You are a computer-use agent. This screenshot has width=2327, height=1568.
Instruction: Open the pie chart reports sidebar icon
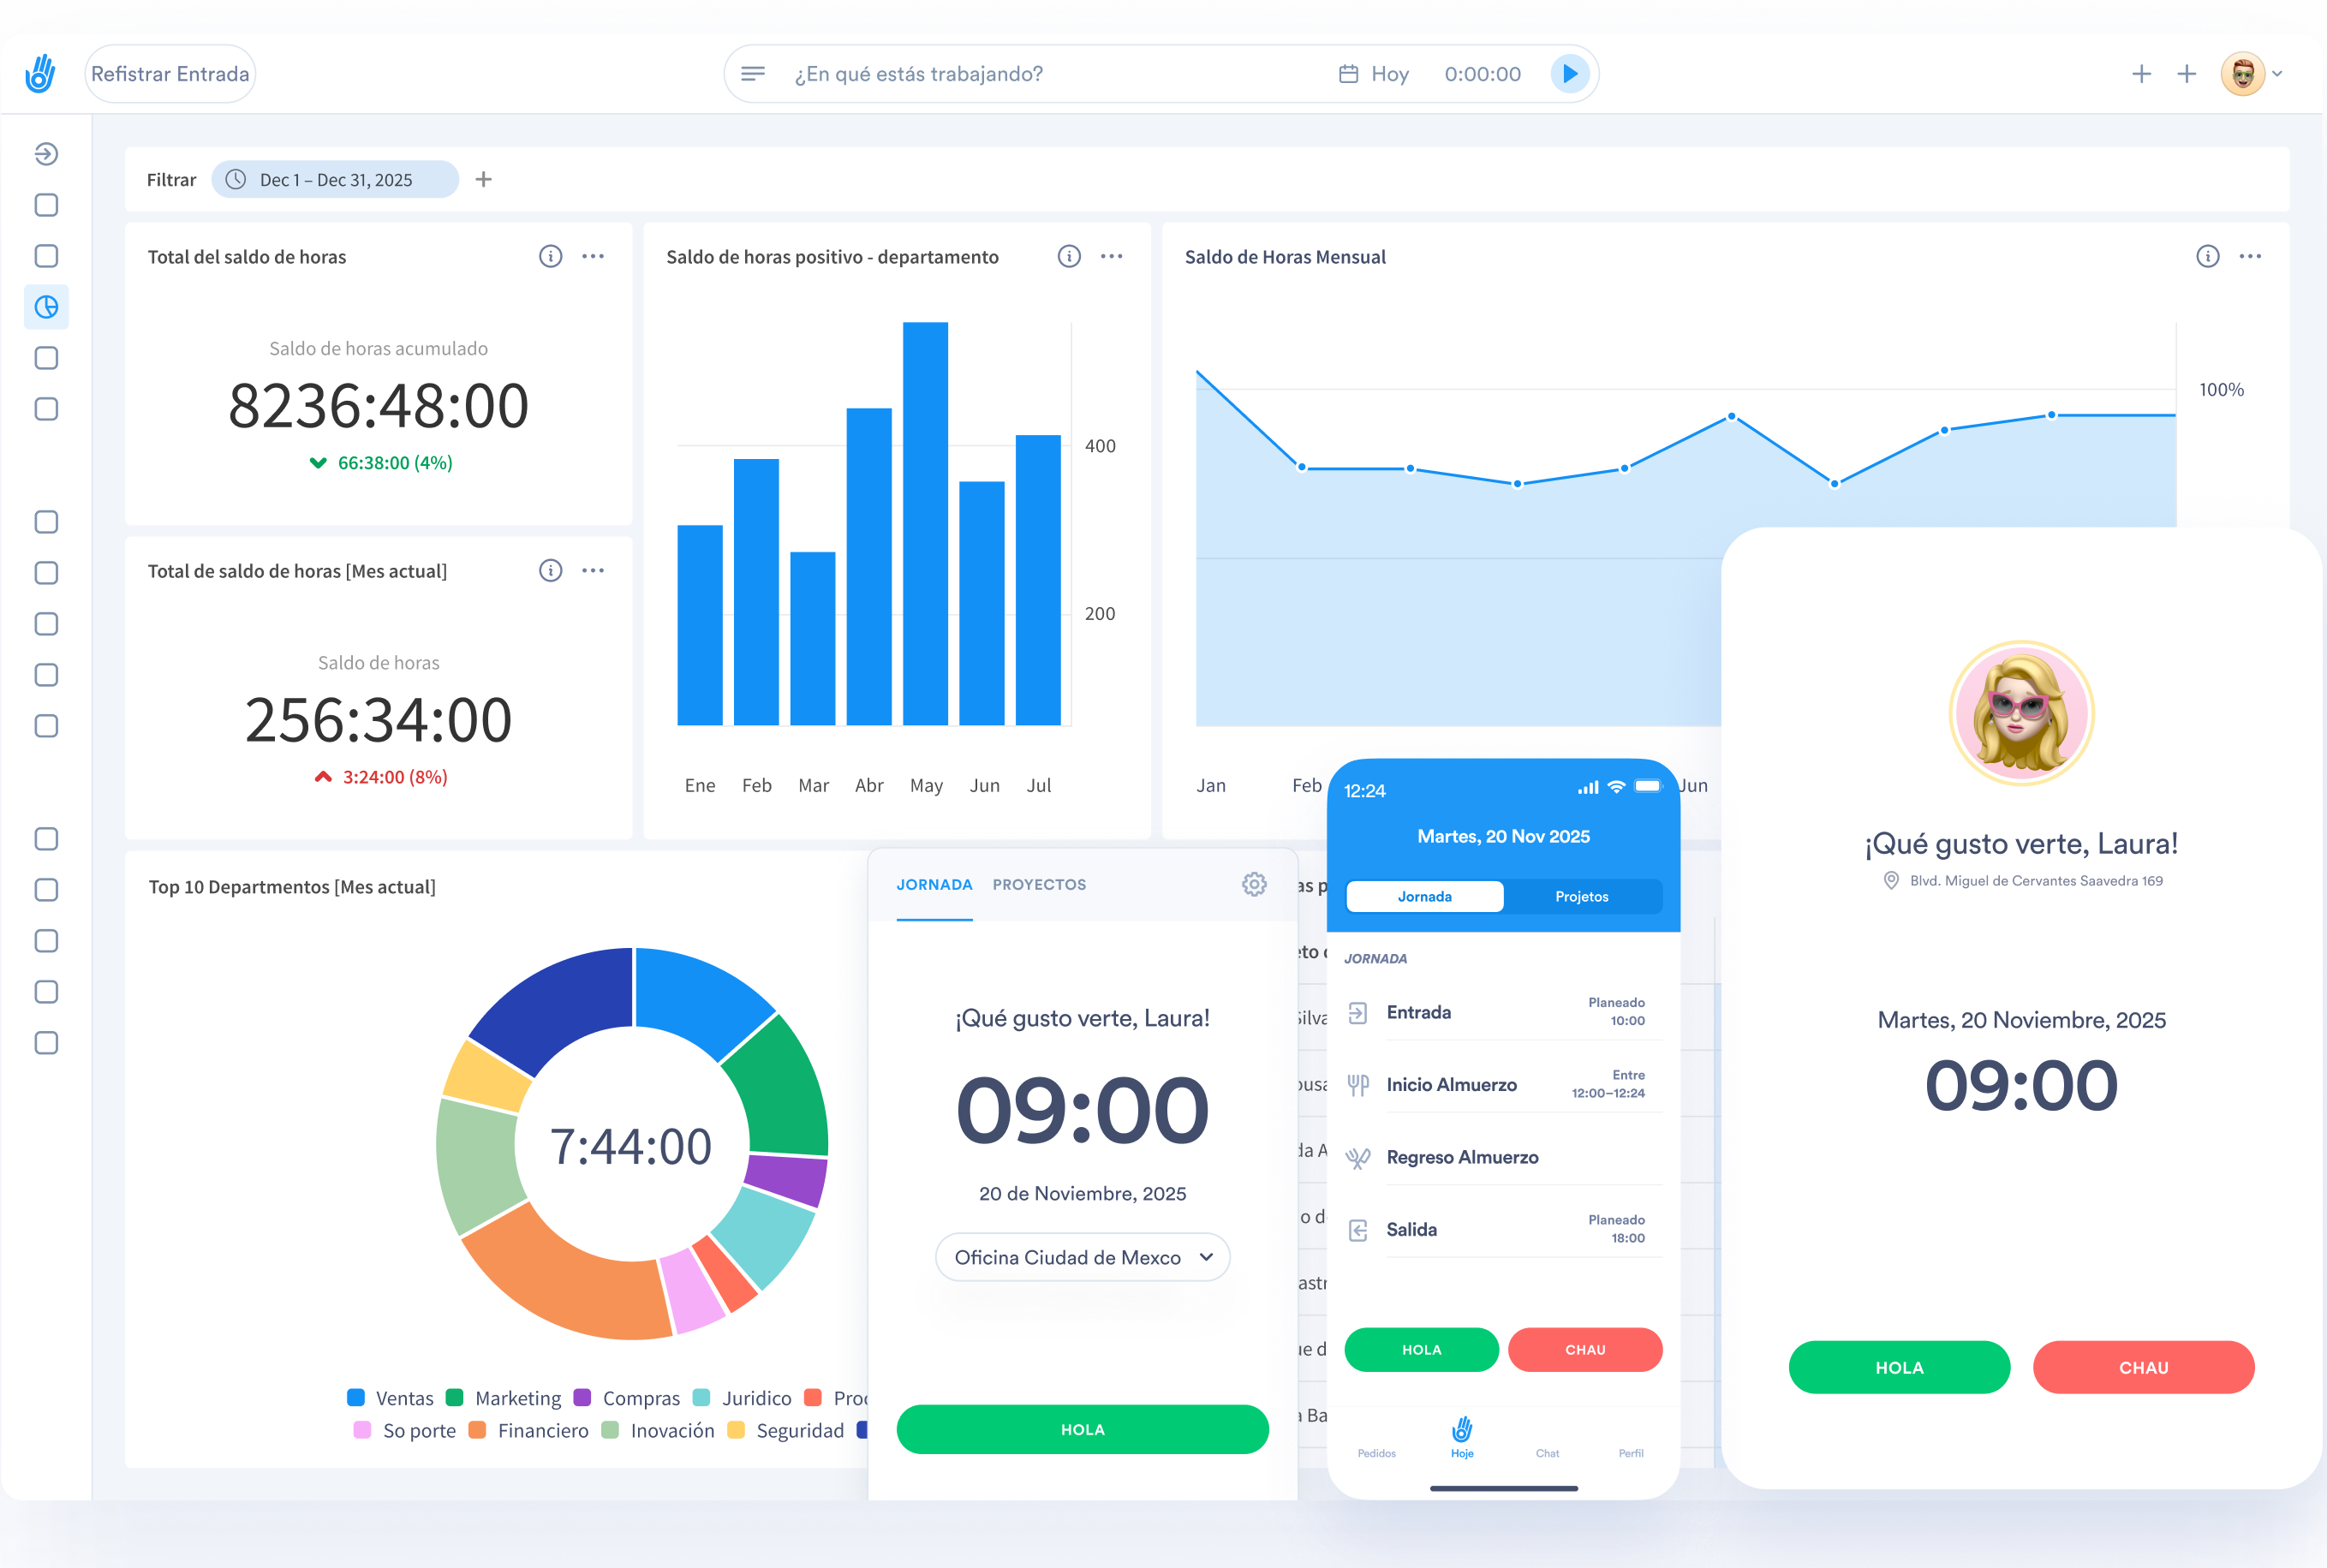(x=46, y=307)
